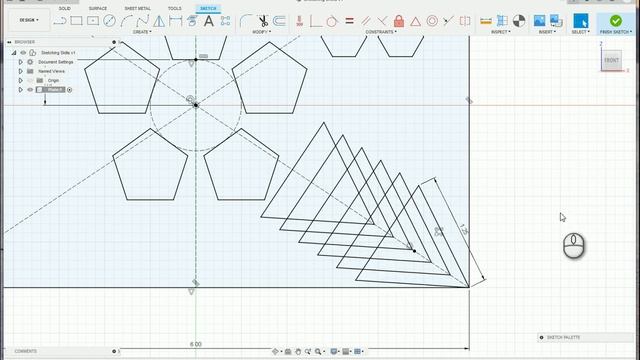Switch to the SOLID tab

[64, 8]
